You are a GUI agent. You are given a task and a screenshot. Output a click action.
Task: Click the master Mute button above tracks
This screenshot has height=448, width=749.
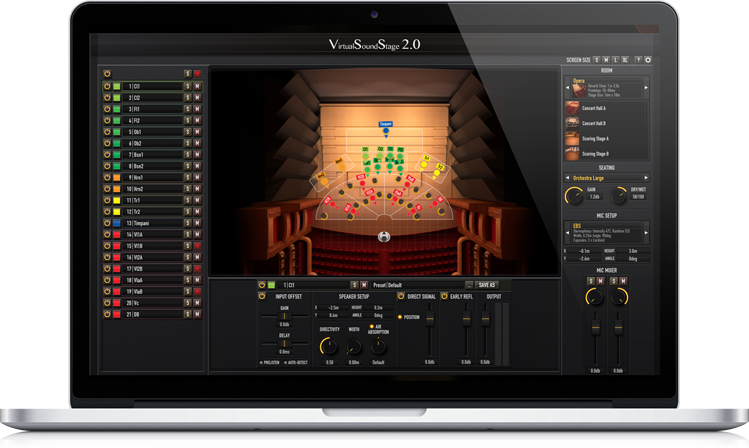197,74
